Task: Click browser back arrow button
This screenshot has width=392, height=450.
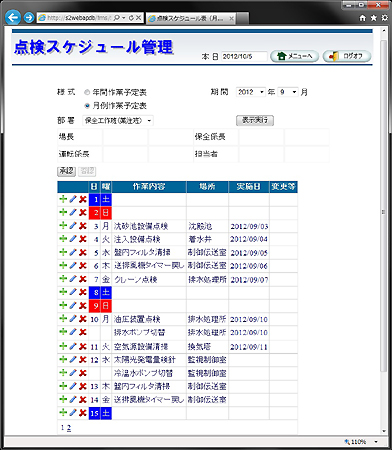Action: tap(13, 17)
